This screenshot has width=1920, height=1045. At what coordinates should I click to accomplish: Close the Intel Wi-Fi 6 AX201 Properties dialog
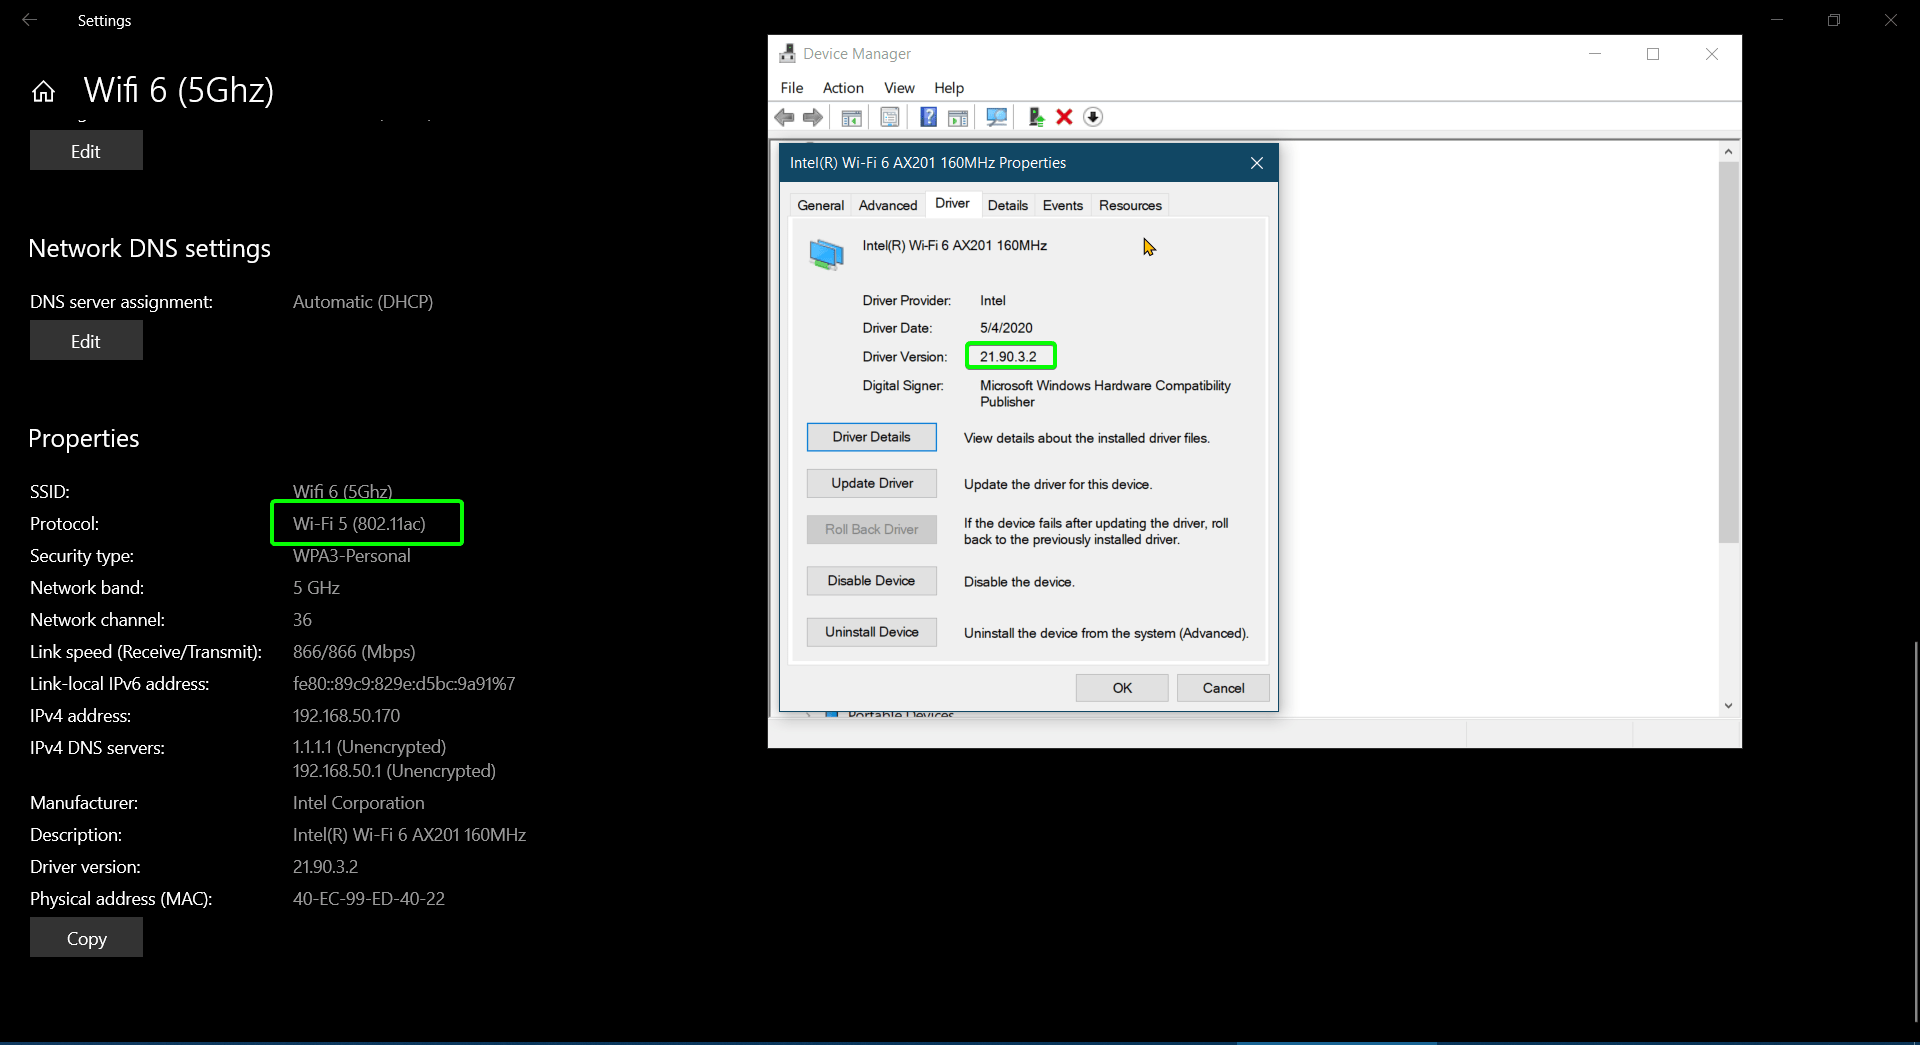click(x=1257, y=163)
